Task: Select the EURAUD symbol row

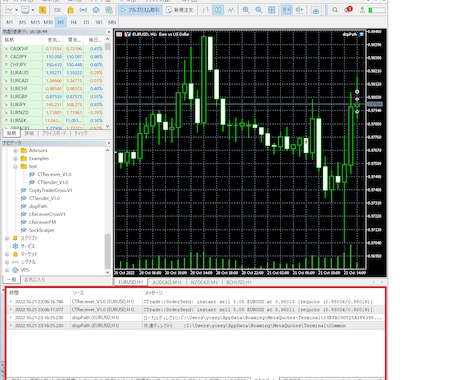Action: 53,73
